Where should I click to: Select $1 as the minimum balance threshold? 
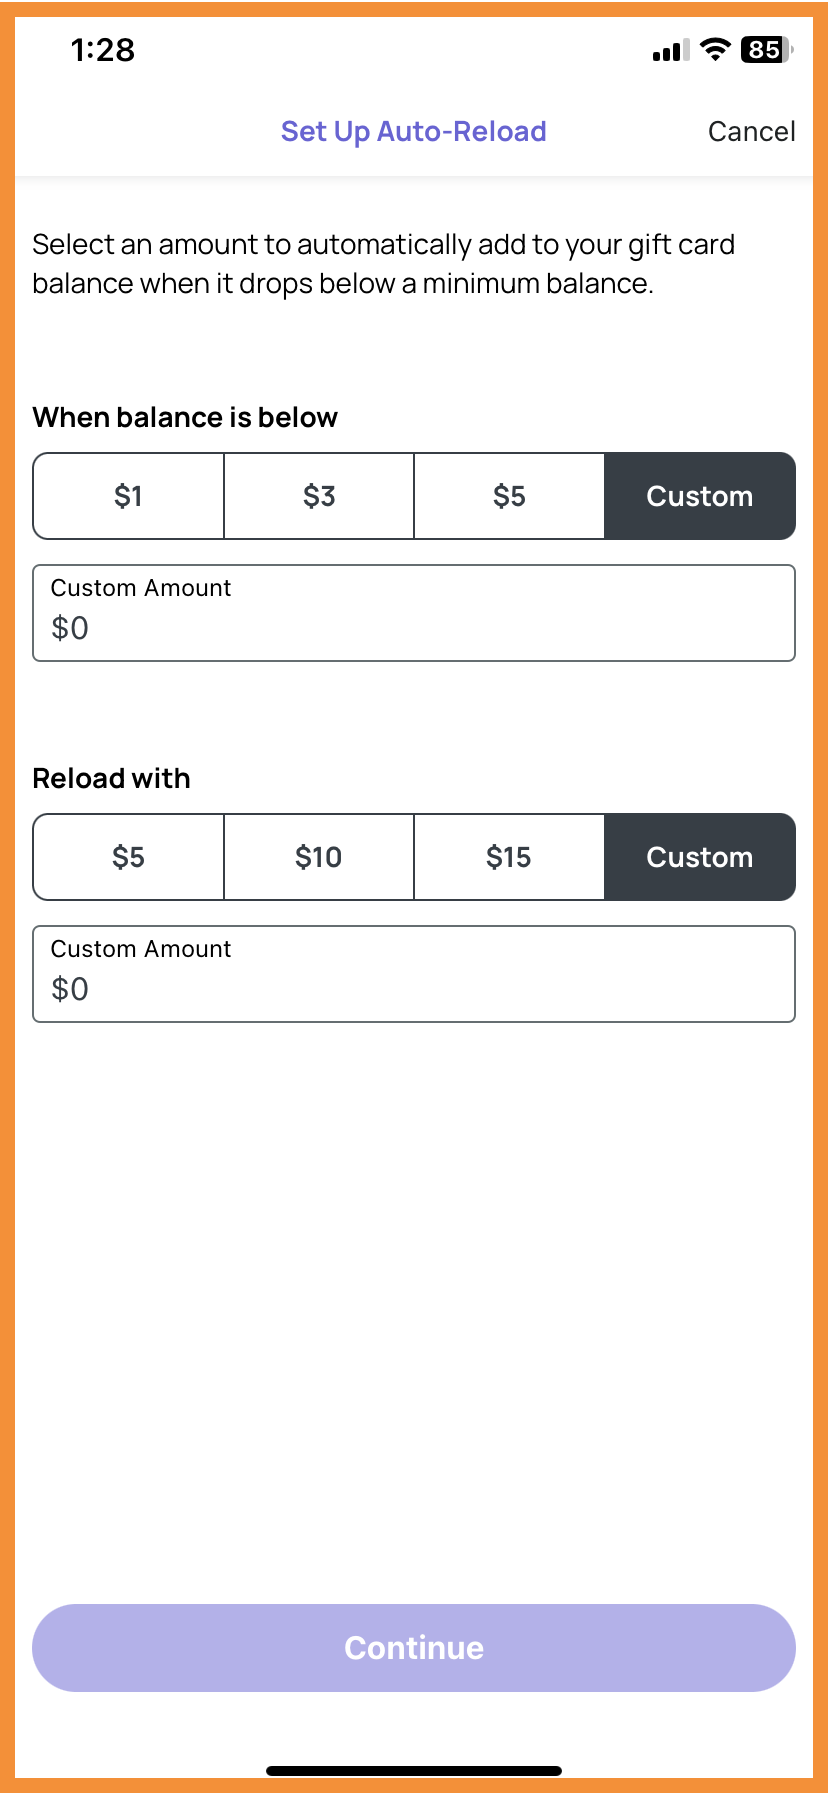[x=128, y=496]
